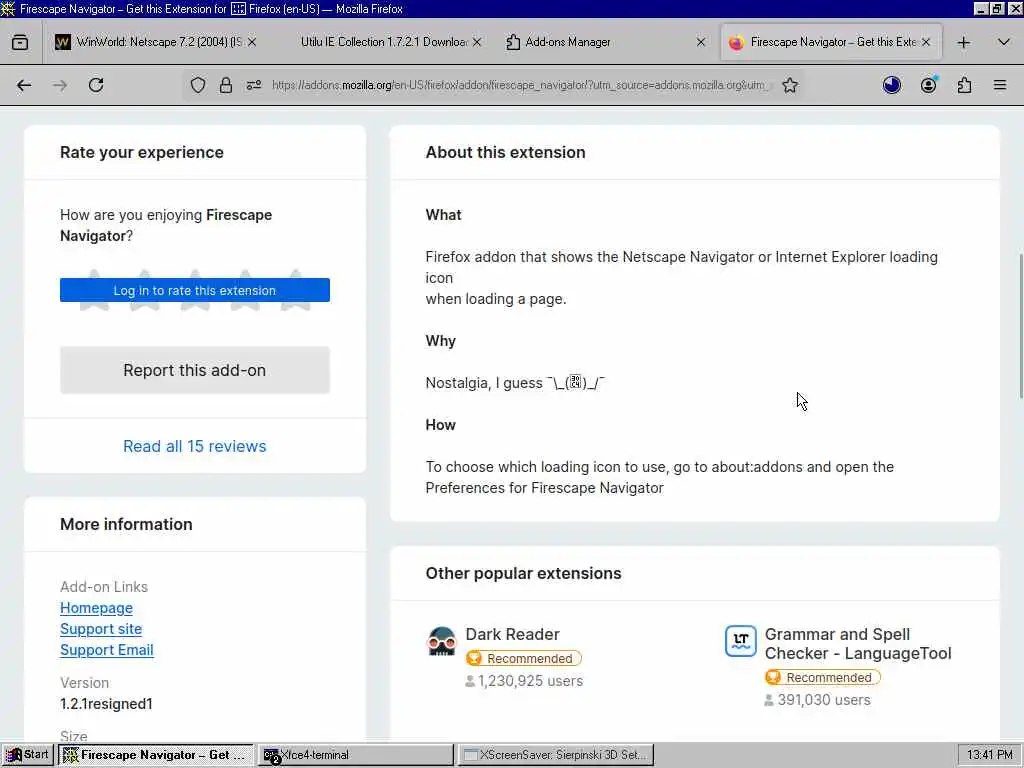Close the Firescape Navigator tab
This screenshot has height=768, width=1024.
926,42
